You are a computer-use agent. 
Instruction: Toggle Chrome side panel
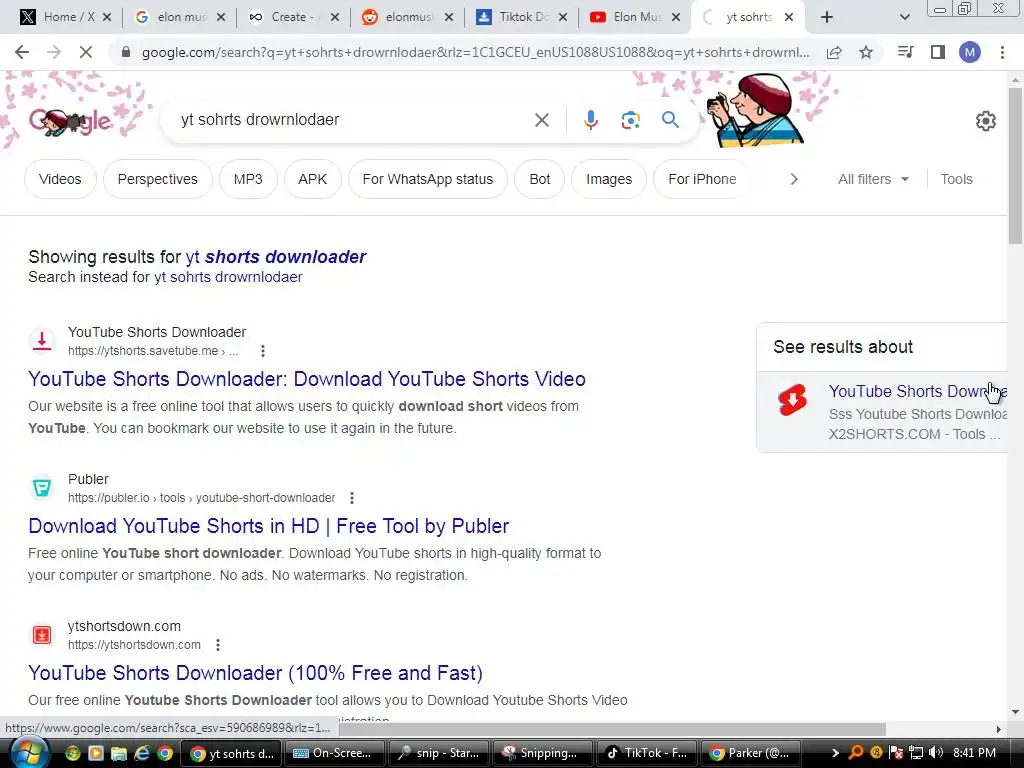[938, 52]
